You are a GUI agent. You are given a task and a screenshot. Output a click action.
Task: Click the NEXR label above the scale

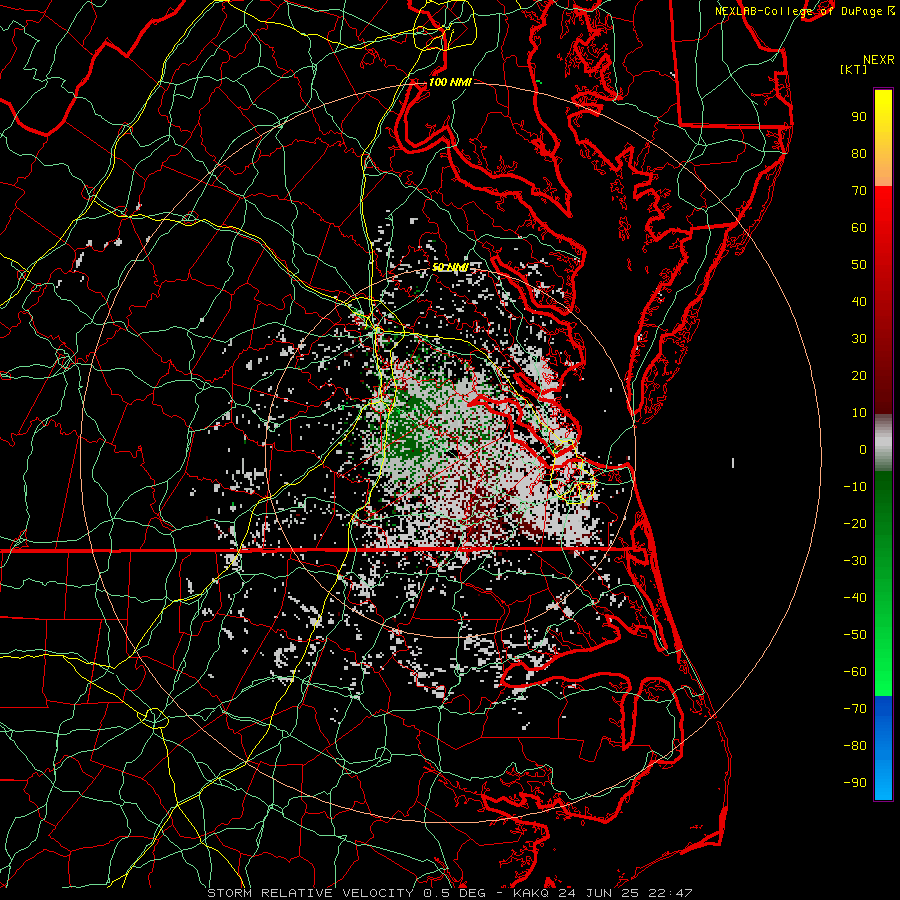(x=878, y=60)
